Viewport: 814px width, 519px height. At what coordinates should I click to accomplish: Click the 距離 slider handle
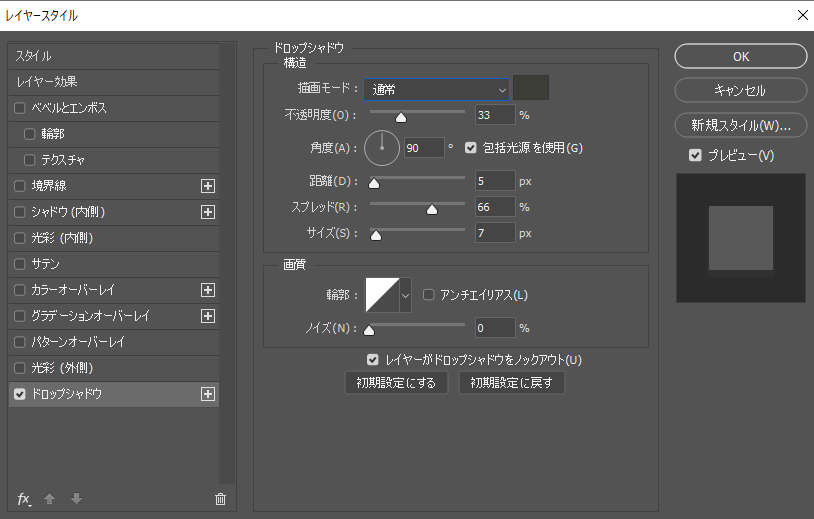[374, 184]
